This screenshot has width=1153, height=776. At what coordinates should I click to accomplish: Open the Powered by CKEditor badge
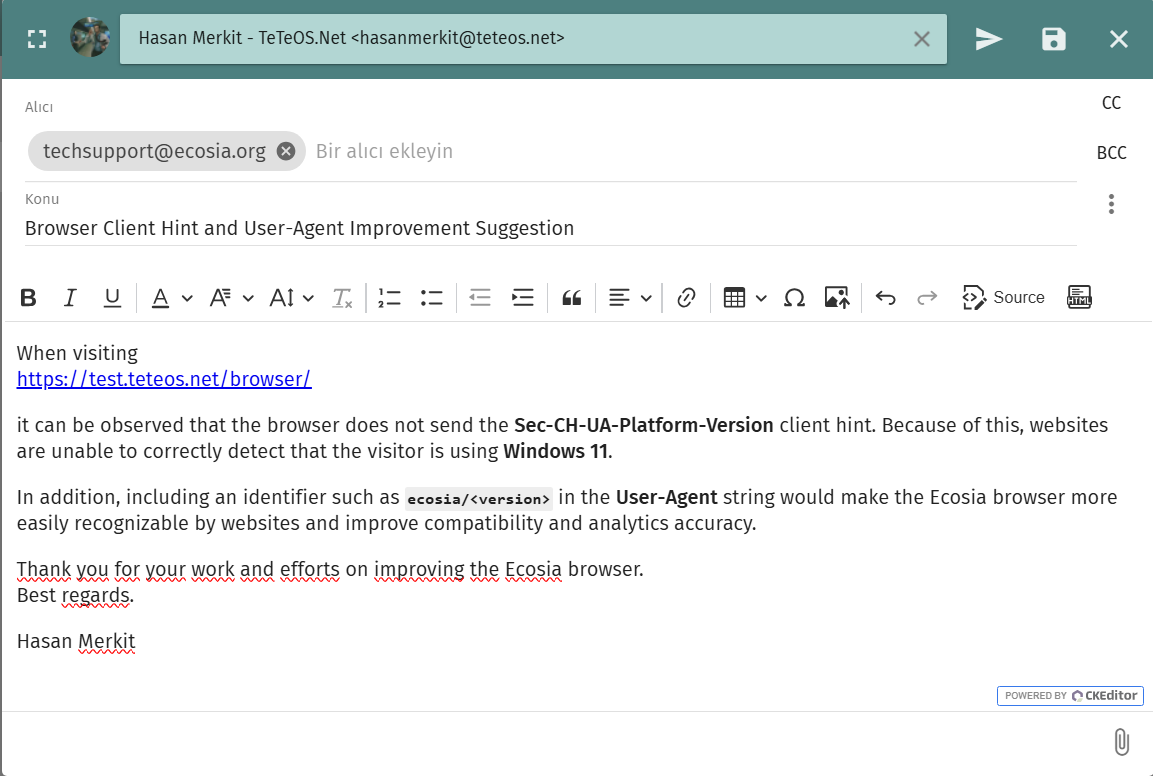pyautogui.click(x=1070, y=696)
